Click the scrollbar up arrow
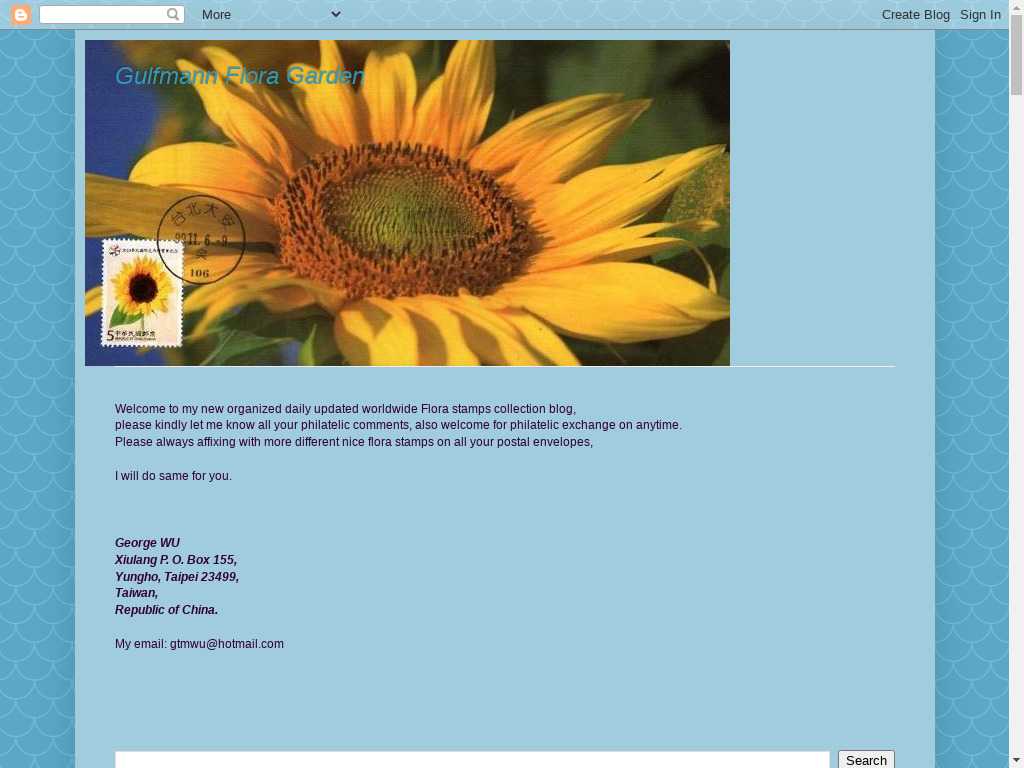Screen dimensions: 1024x768 (x=1016, y=8)
